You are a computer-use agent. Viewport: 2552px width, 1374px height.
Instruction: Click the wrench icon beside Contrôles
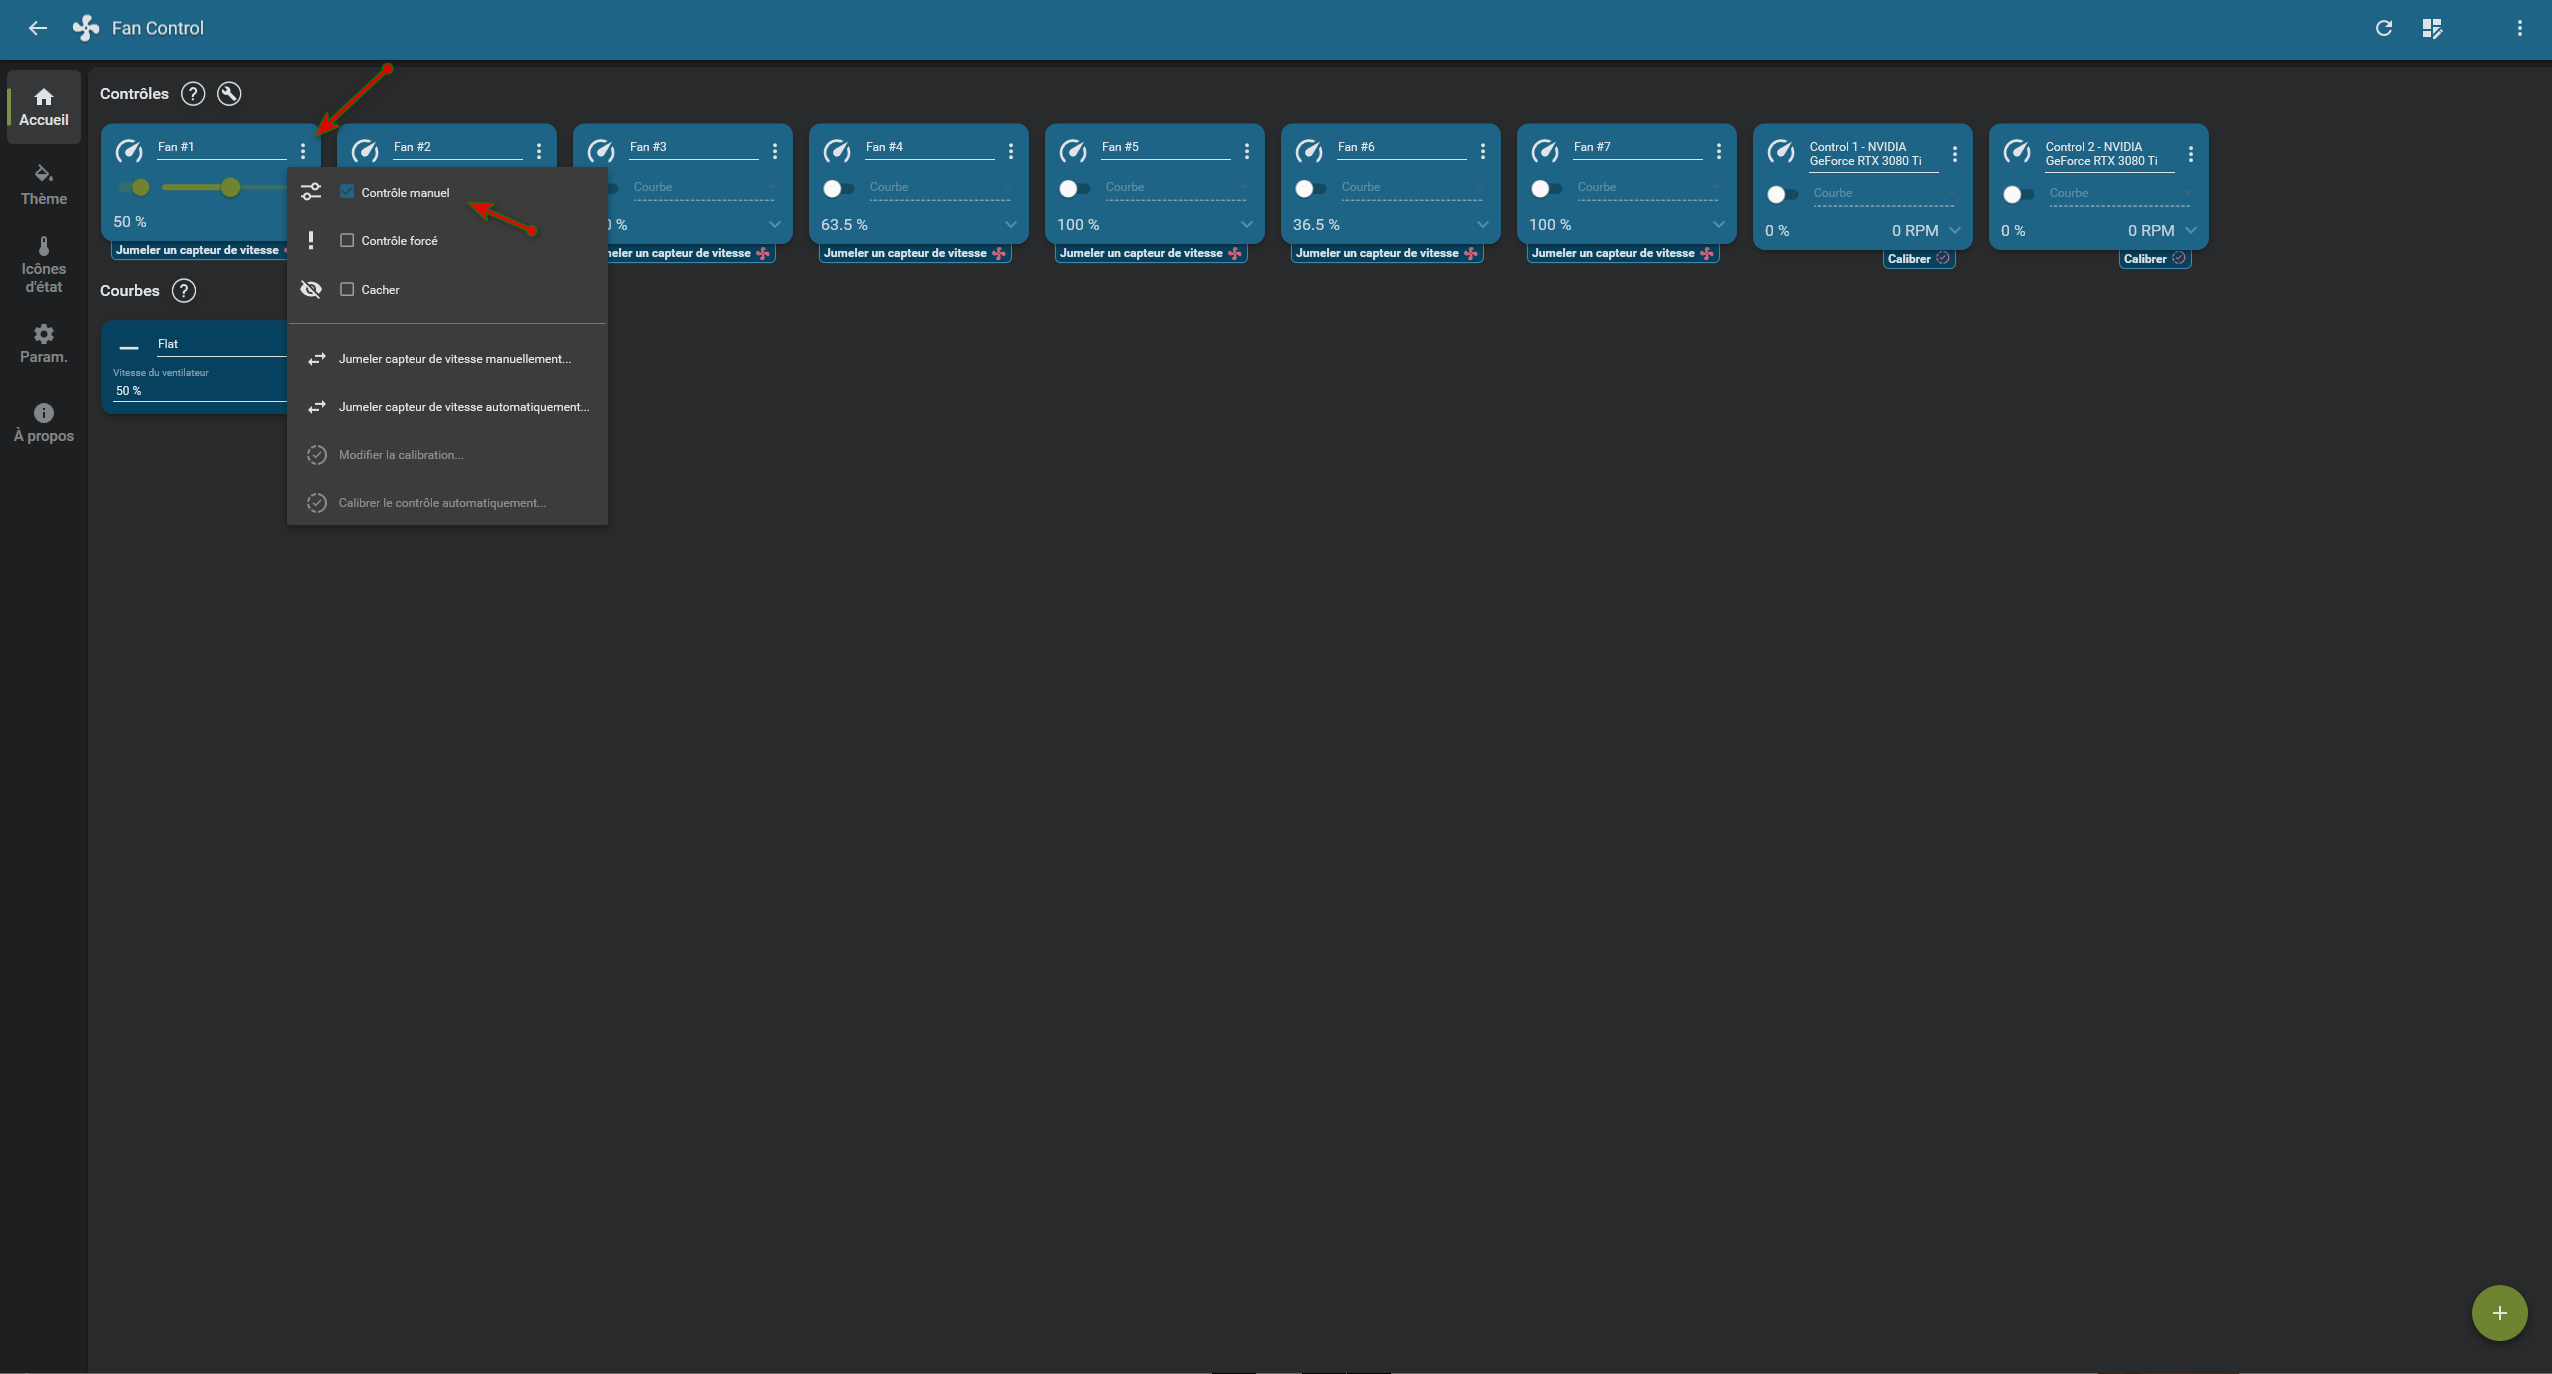[229, 94]
